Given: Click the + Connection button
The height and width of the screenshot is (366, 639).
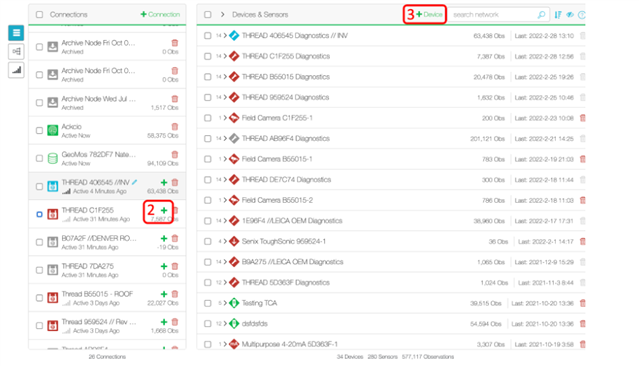Looking at the screenshot, I should (x=160, y=14).
